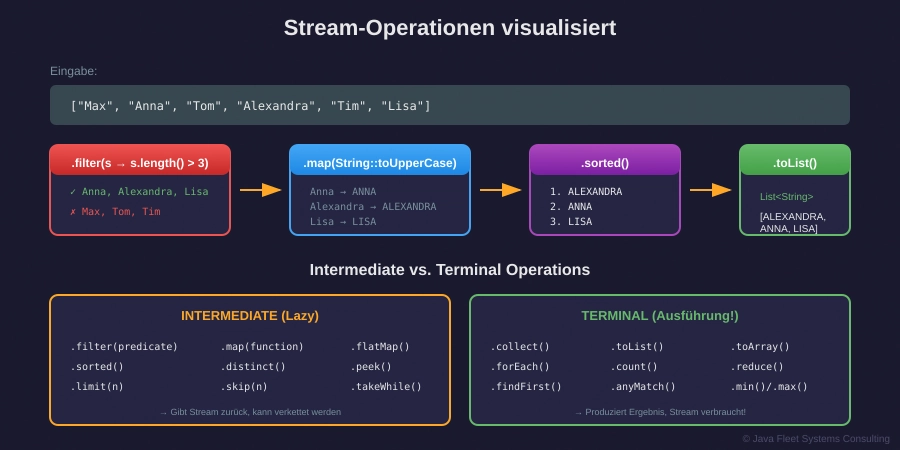Click the red X before Max, Tom, Tim
This screenshot has height=450, width=900.
[x=73, y=212]
